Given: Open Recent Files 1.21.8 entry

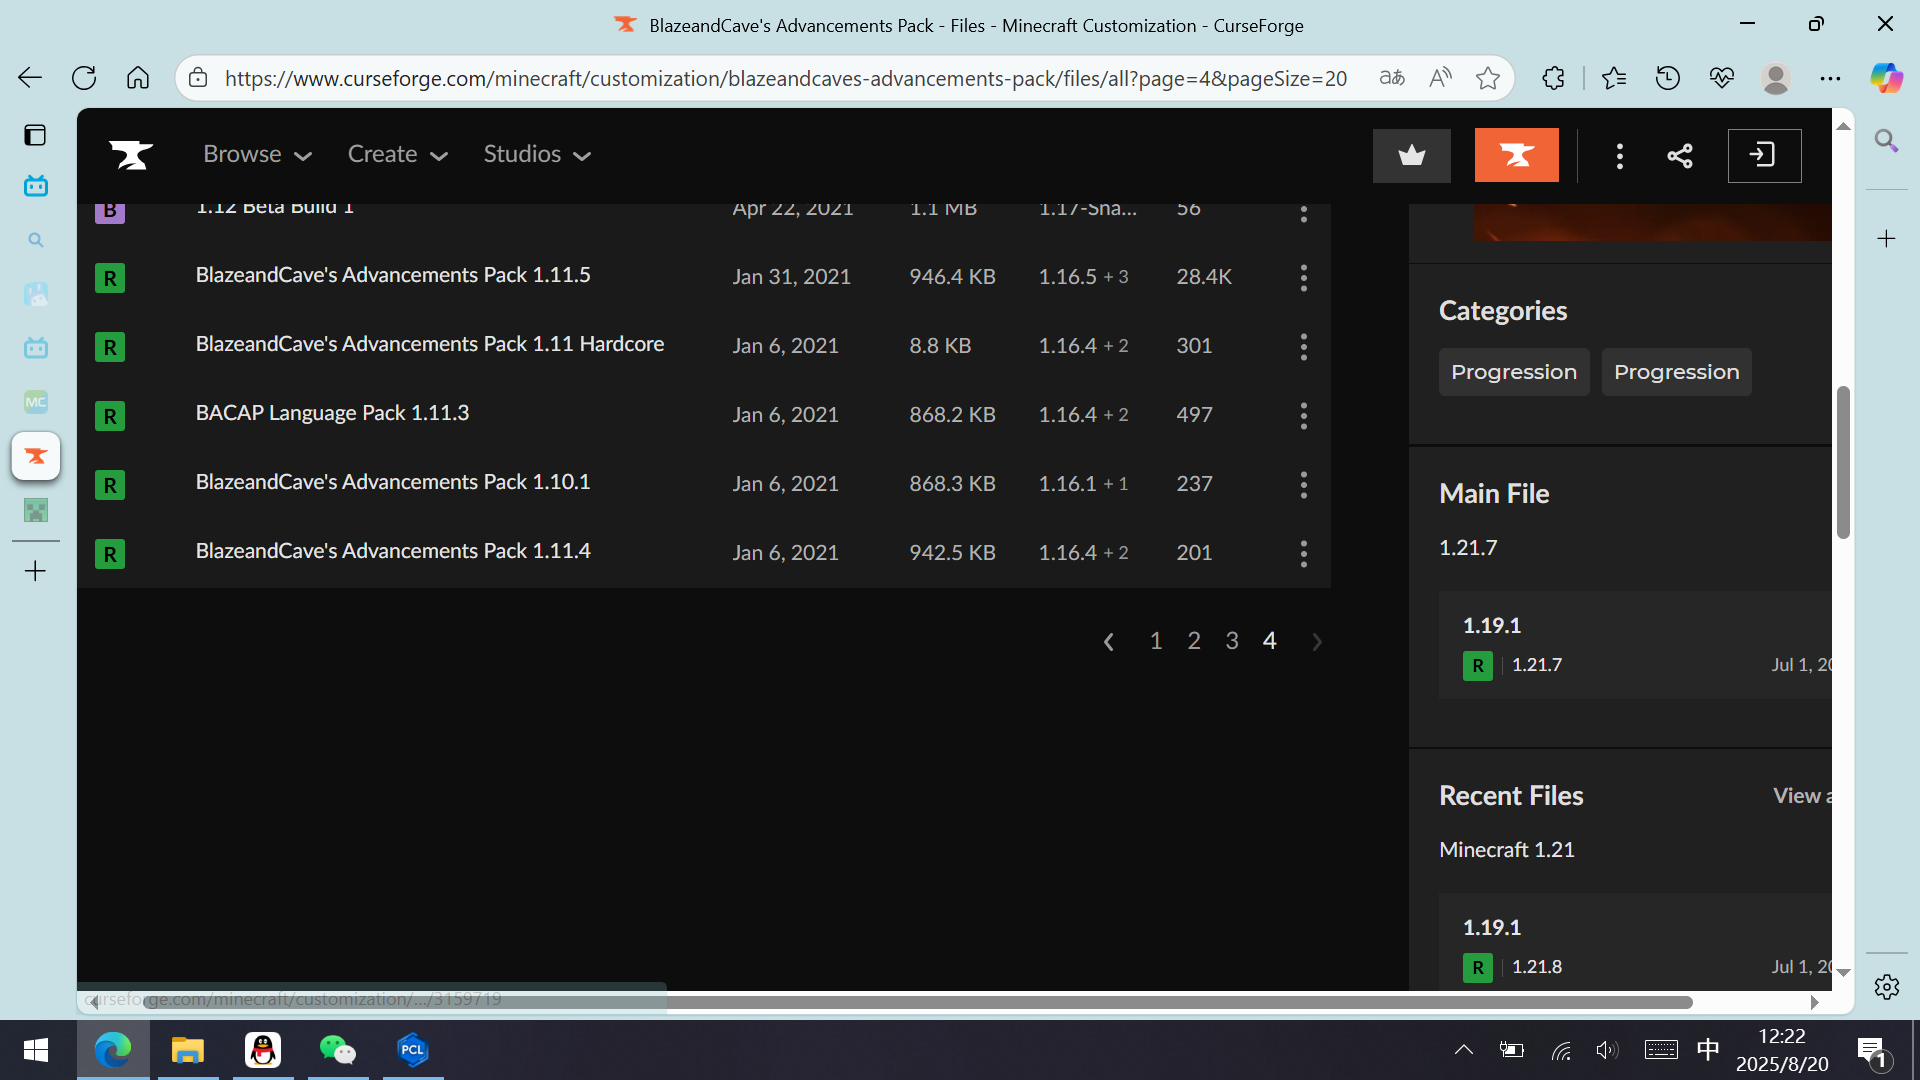Looking at the screenshot, I should click(x=1635, y=943).
